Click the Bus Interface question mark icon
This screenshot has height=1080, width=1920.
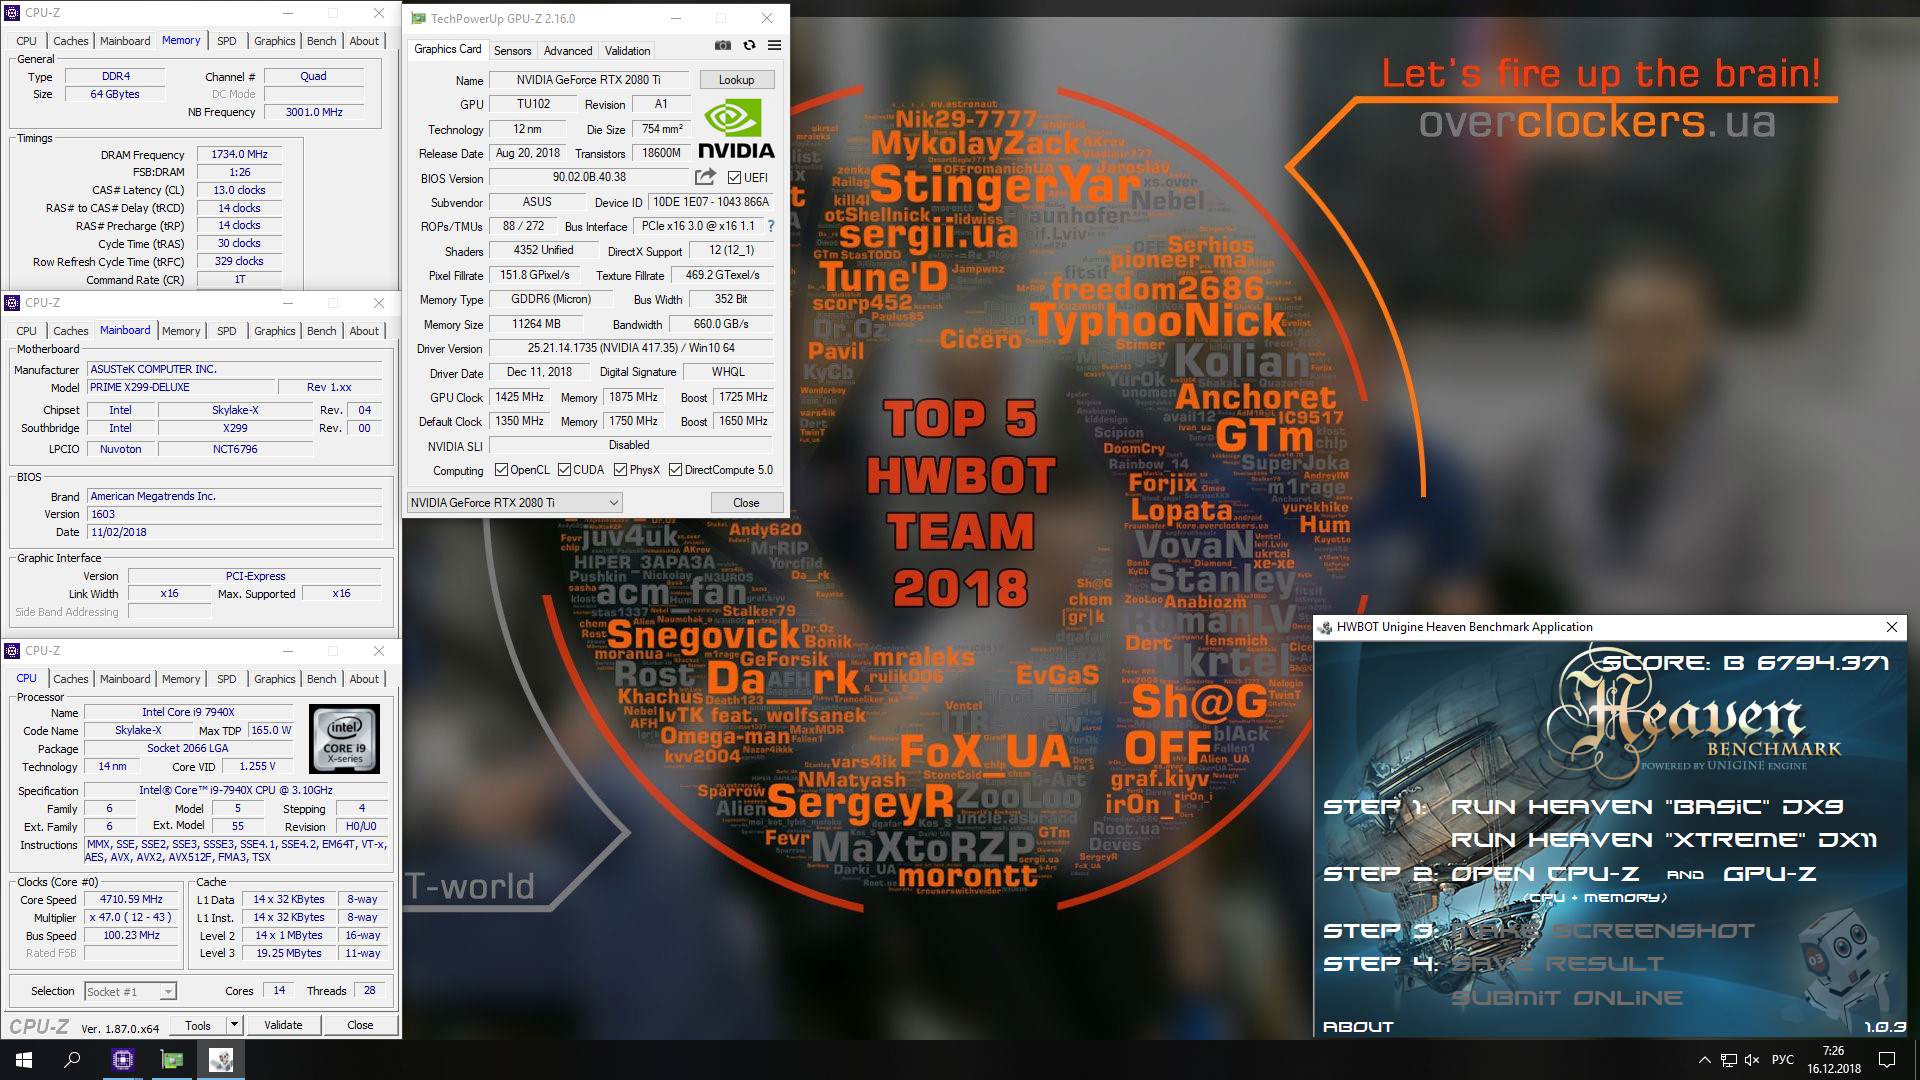point(770,226)
